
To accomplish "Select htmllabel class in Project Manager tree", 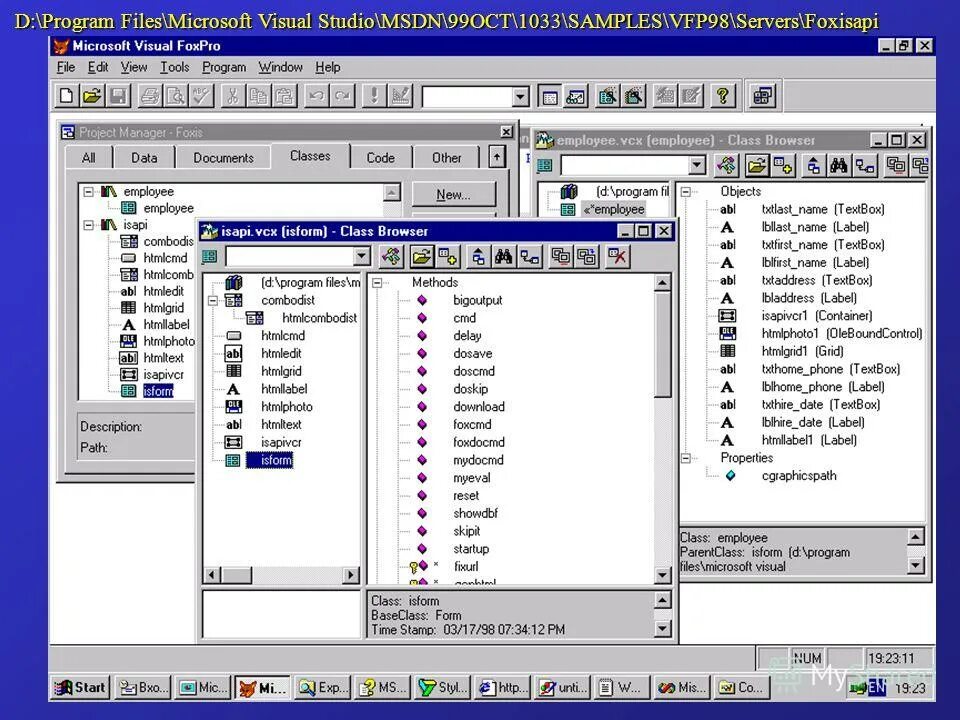I will tap(166, 324).
